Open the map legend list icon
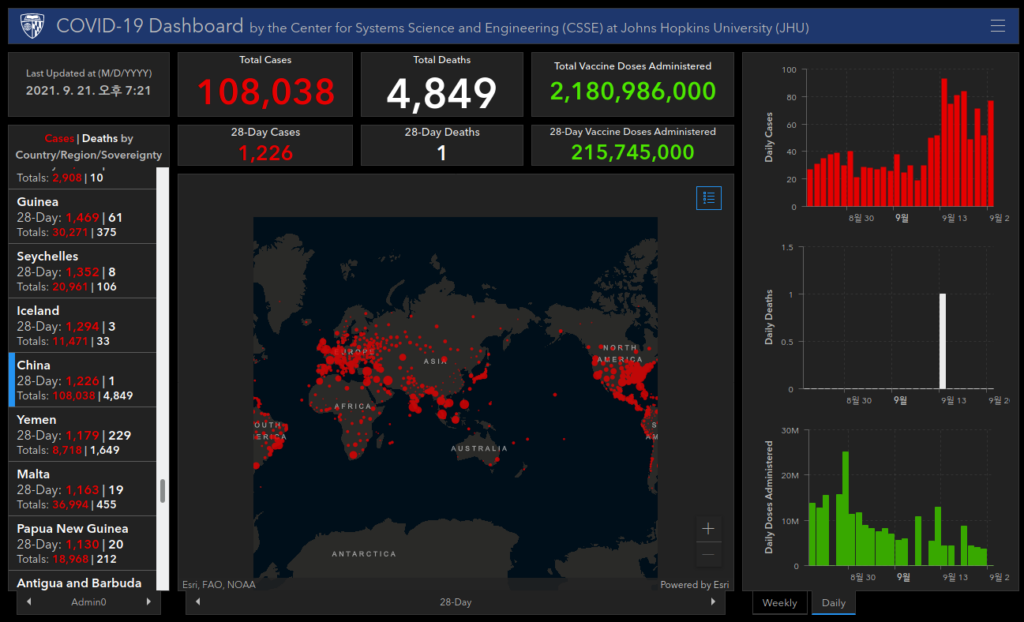This screenshot has height=622, width=1024. [x=709, y=198]
